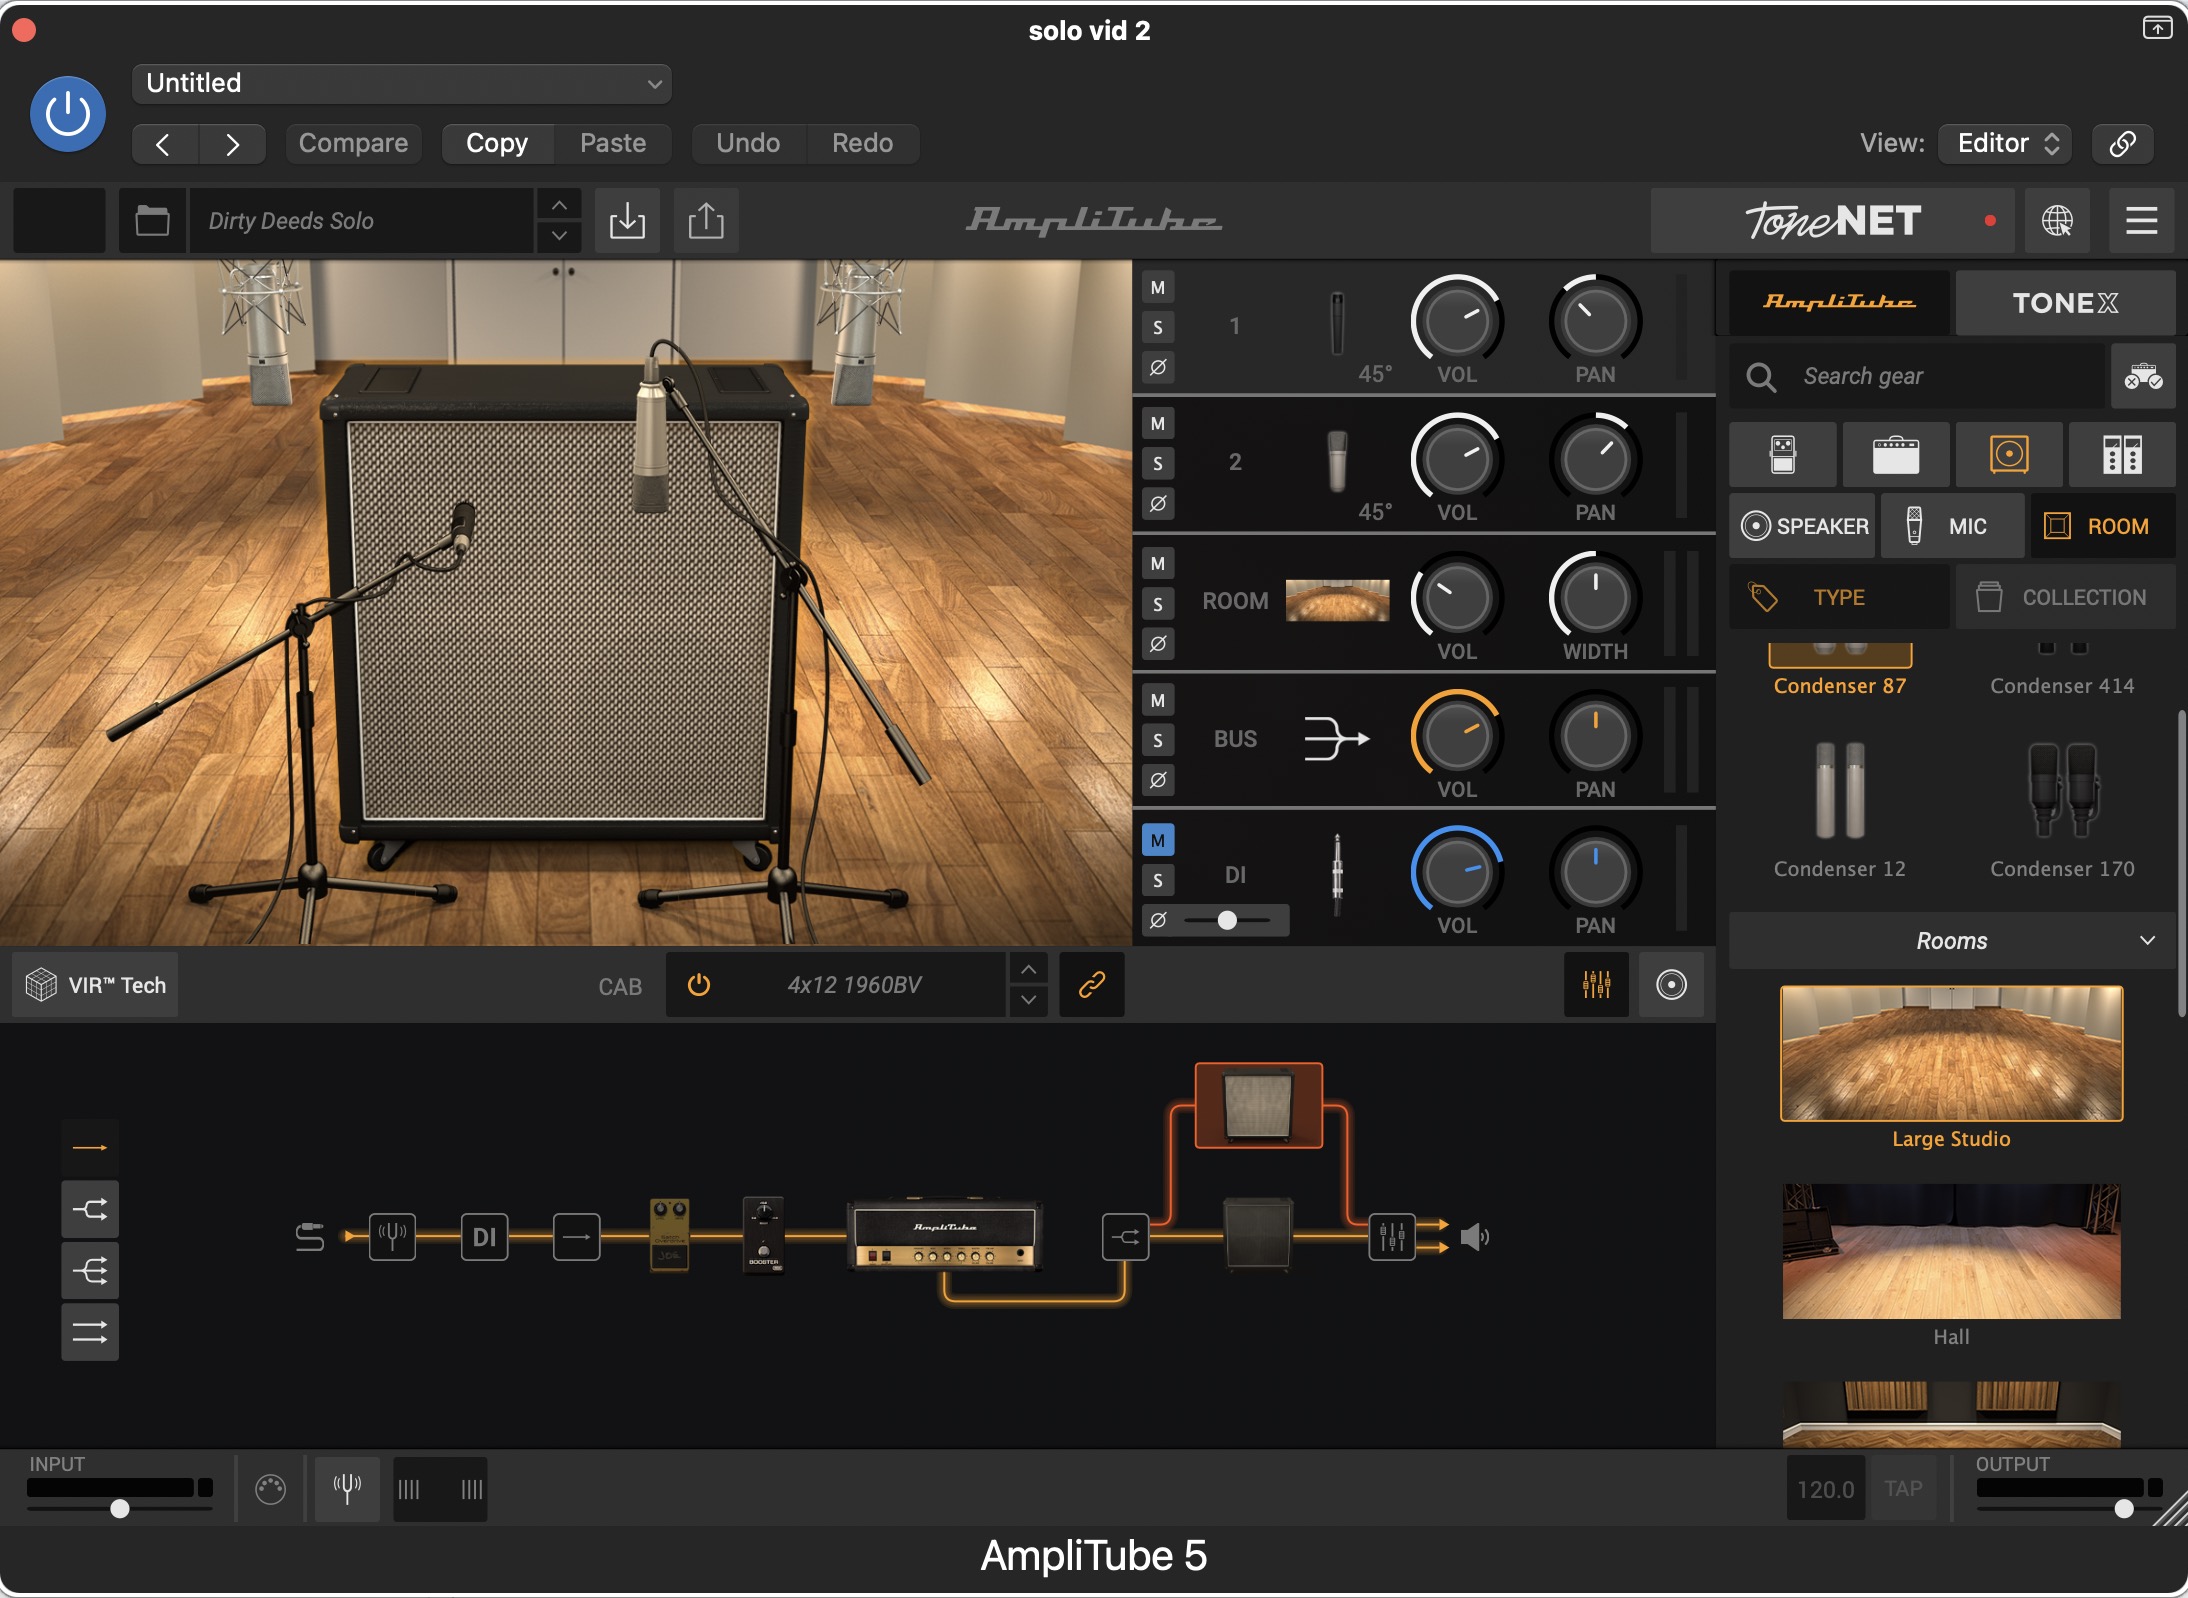Viewport: 2188px width, 1598px height.
Task: Select the amp head gear category icon
Action: (1895, 455)
